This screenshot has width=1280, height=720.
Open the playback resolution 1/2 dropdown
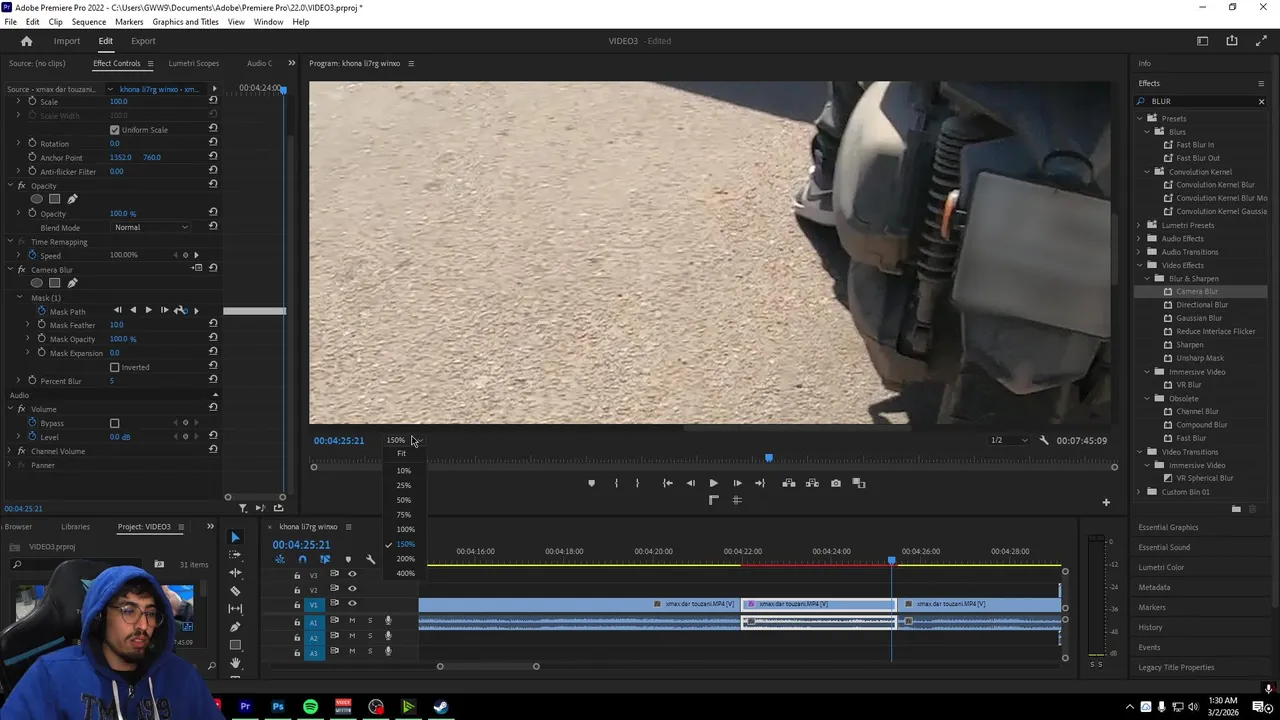[1008, 440]
